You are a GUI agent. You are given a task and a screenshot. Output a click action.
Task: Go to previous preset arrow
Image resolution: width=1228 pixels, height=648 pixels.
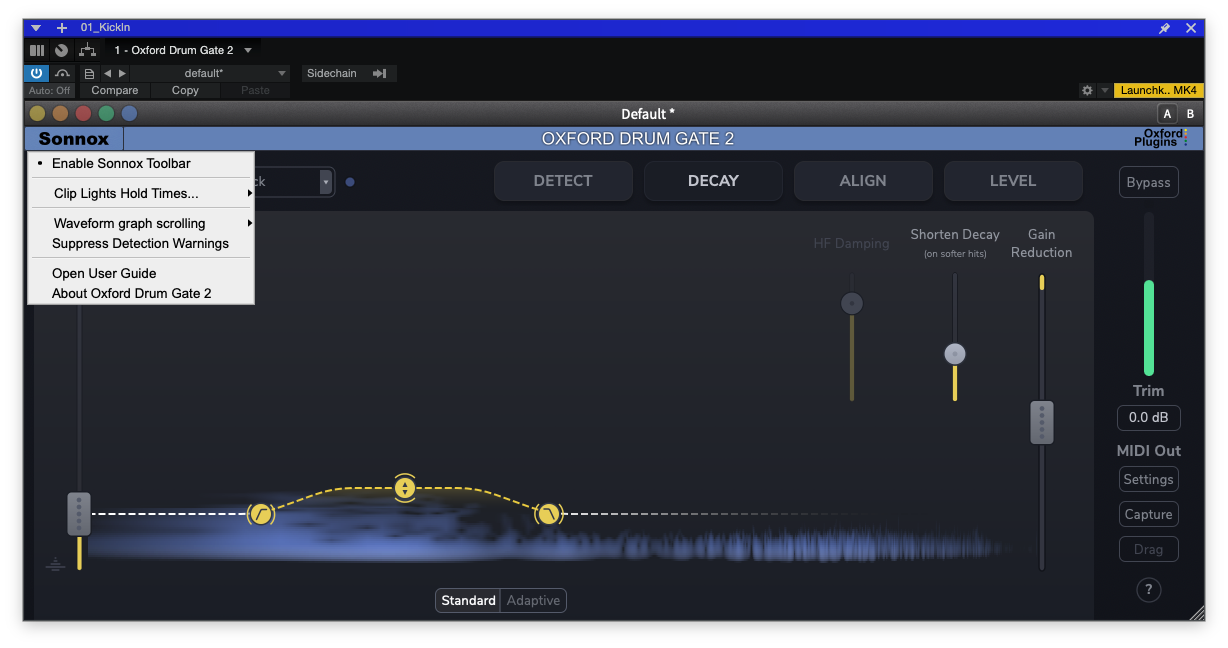(x=108, y=73)
